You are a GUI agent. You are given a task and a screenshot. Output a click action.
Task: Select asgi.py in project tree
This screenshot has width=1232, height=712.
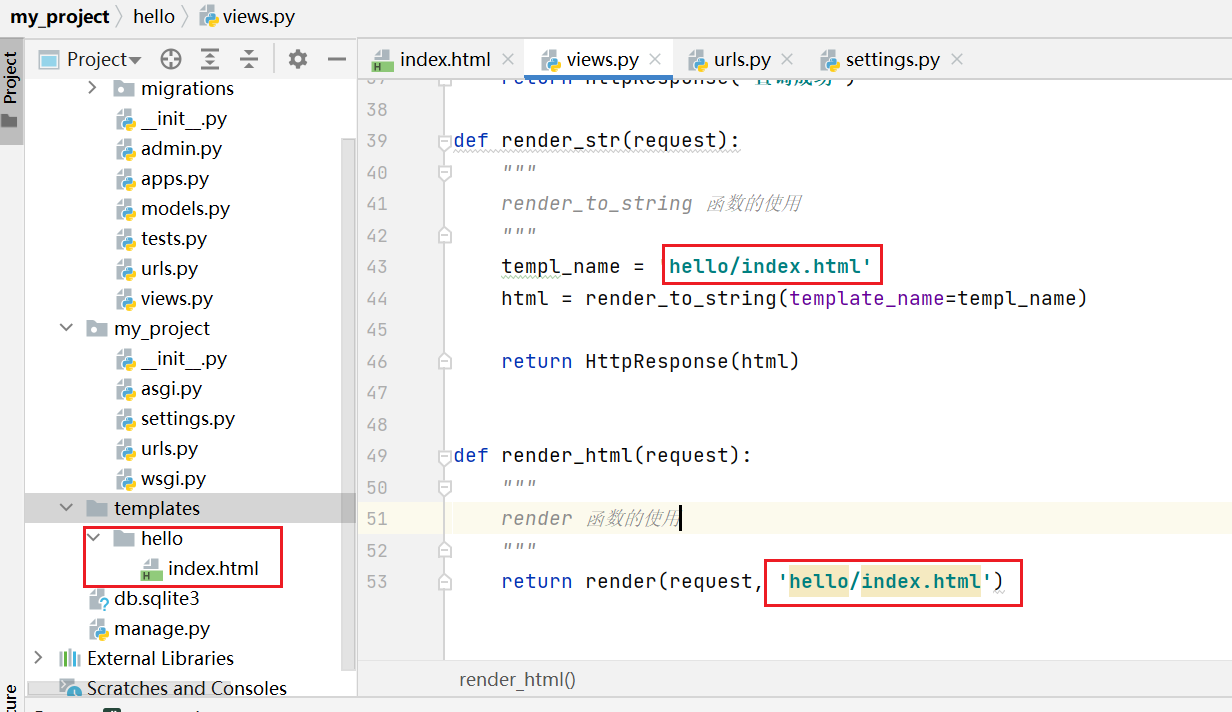(x=171, y=388)
